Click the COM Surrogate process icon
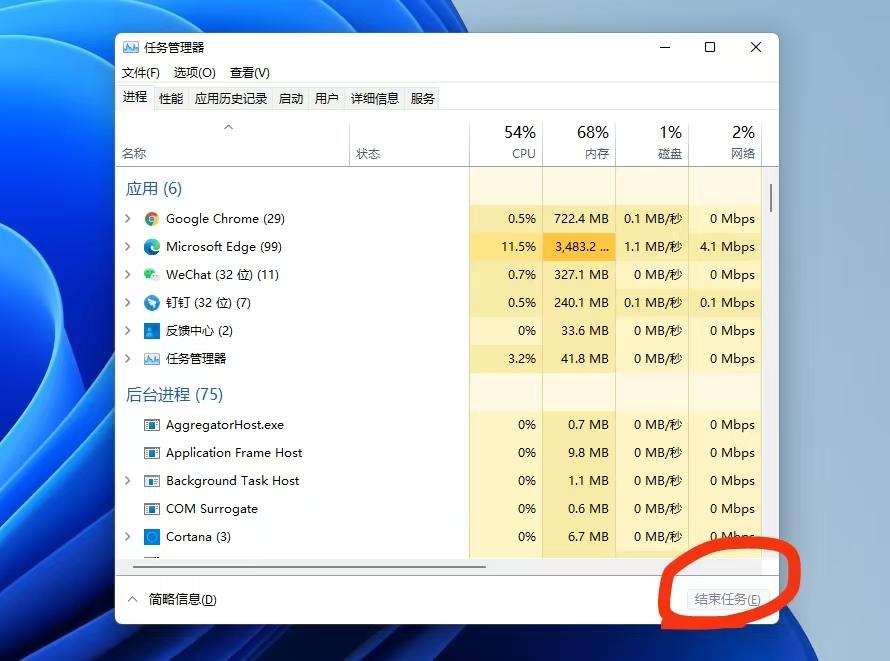This screenshot has height=661, width=890. click(x=152, y=509)
